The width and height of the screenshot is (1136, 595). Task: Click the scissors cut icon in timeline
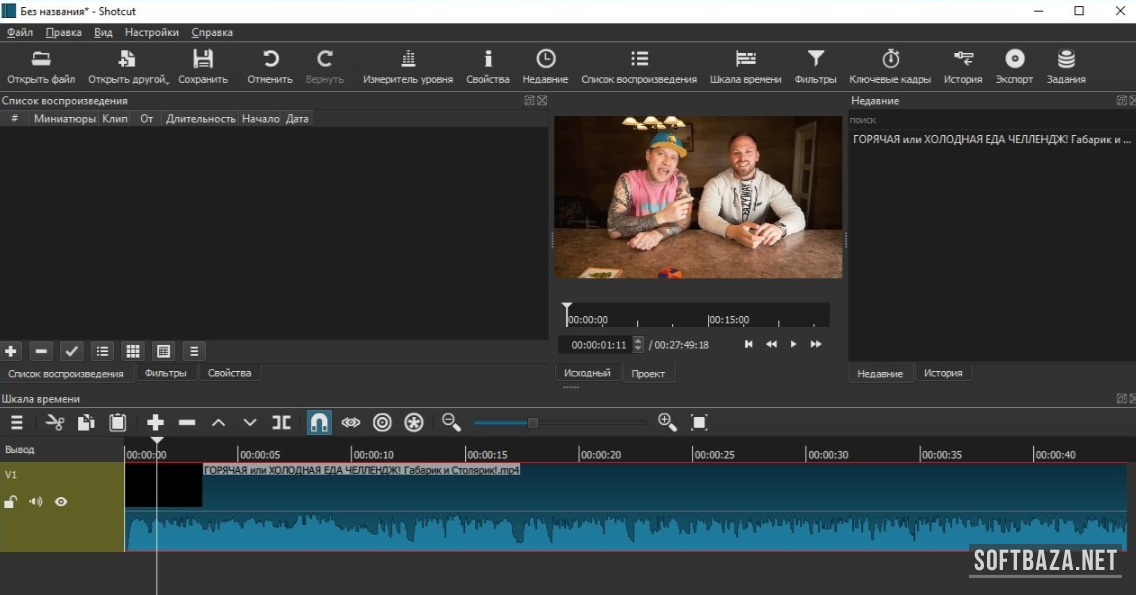click(x=55, y=423)
